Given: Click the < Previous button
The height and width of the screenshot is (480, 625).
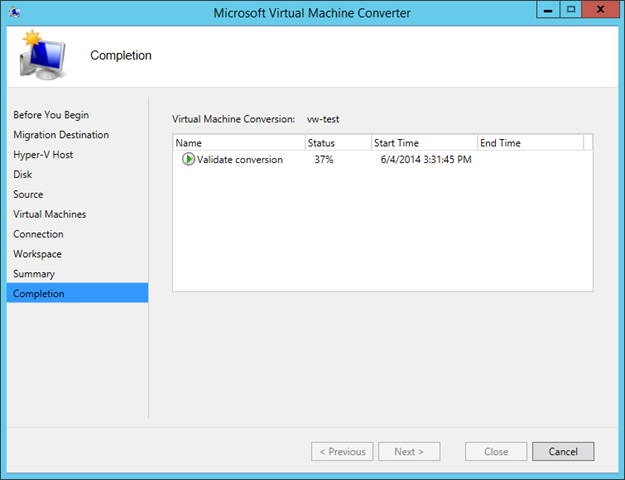Looking at the screenshot, I should [342, 451].
